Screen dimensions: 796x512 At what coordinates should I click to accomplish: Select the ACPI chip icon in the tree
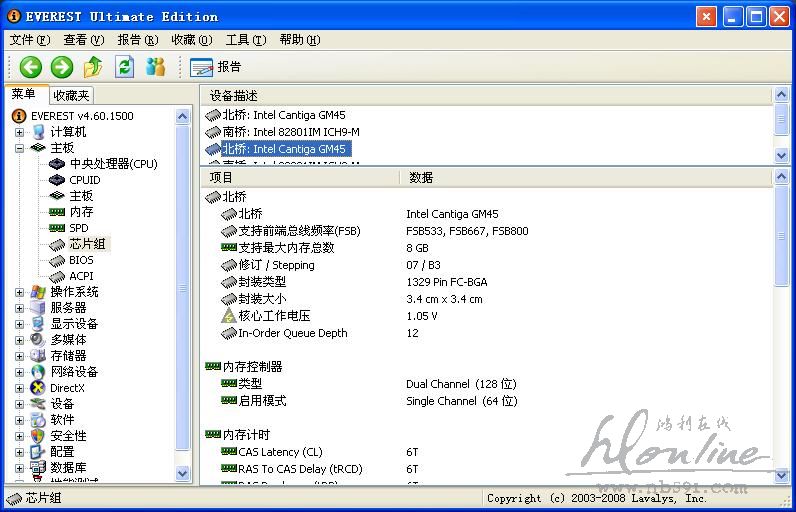pos(57,277)
